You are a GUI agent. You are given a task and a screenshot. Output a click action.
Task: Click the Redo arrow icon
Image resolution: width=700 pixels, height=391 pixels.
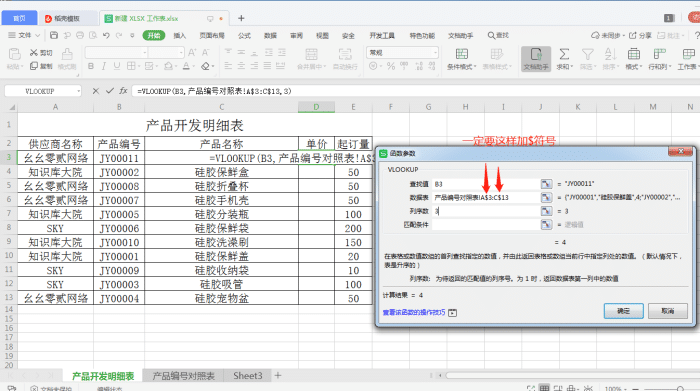coord(119,35)
